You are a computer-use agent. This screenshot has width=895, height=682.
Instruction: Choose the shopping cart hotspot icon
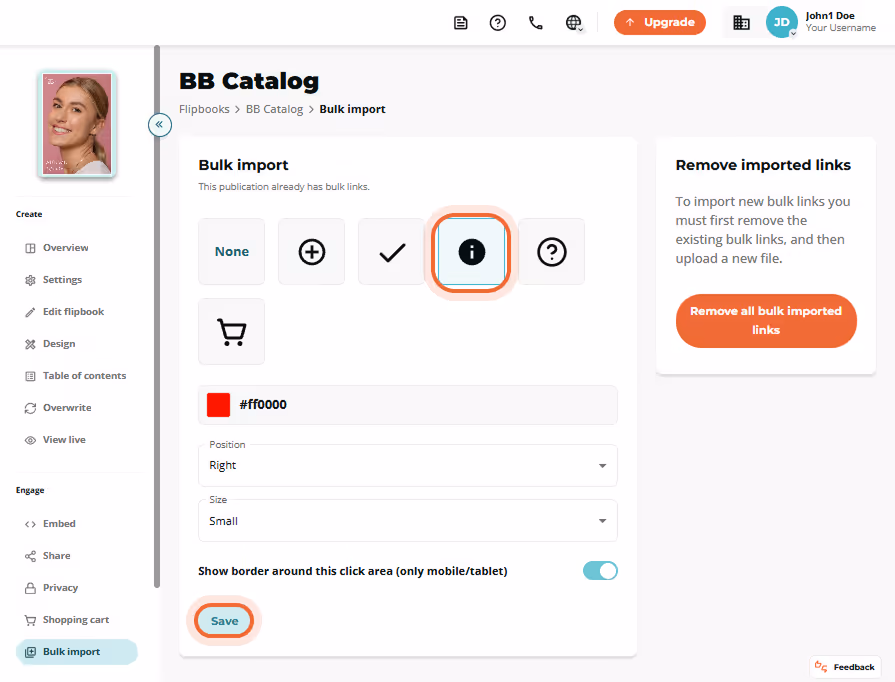pos(232,332)
